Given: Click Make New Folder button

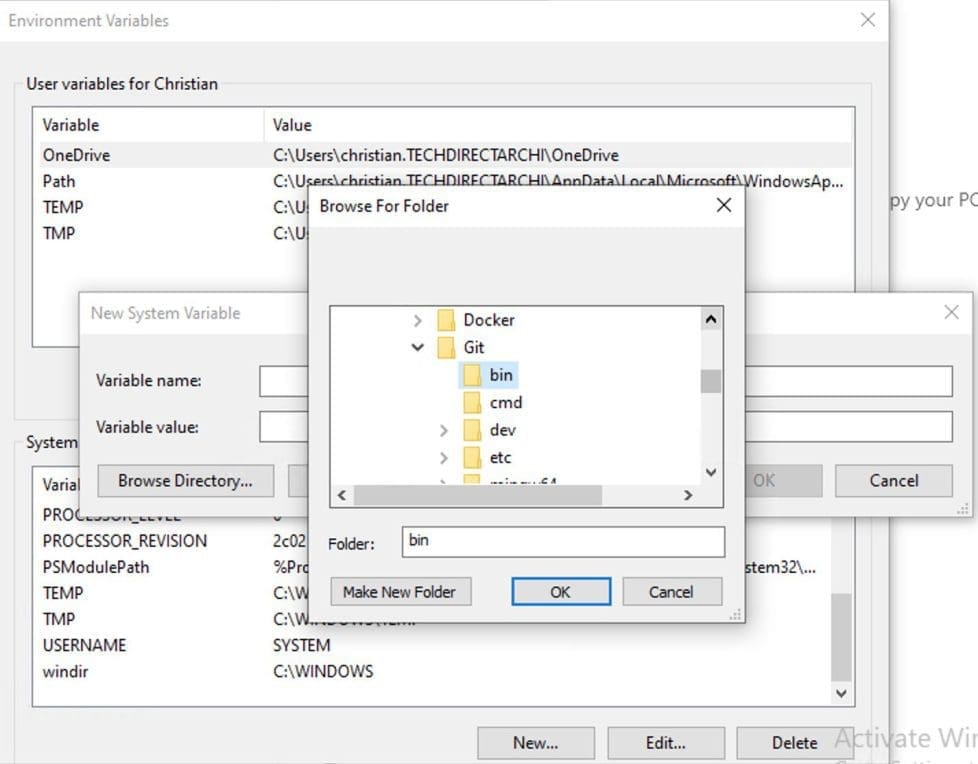Looking at the screenshot, I should 399,592.
